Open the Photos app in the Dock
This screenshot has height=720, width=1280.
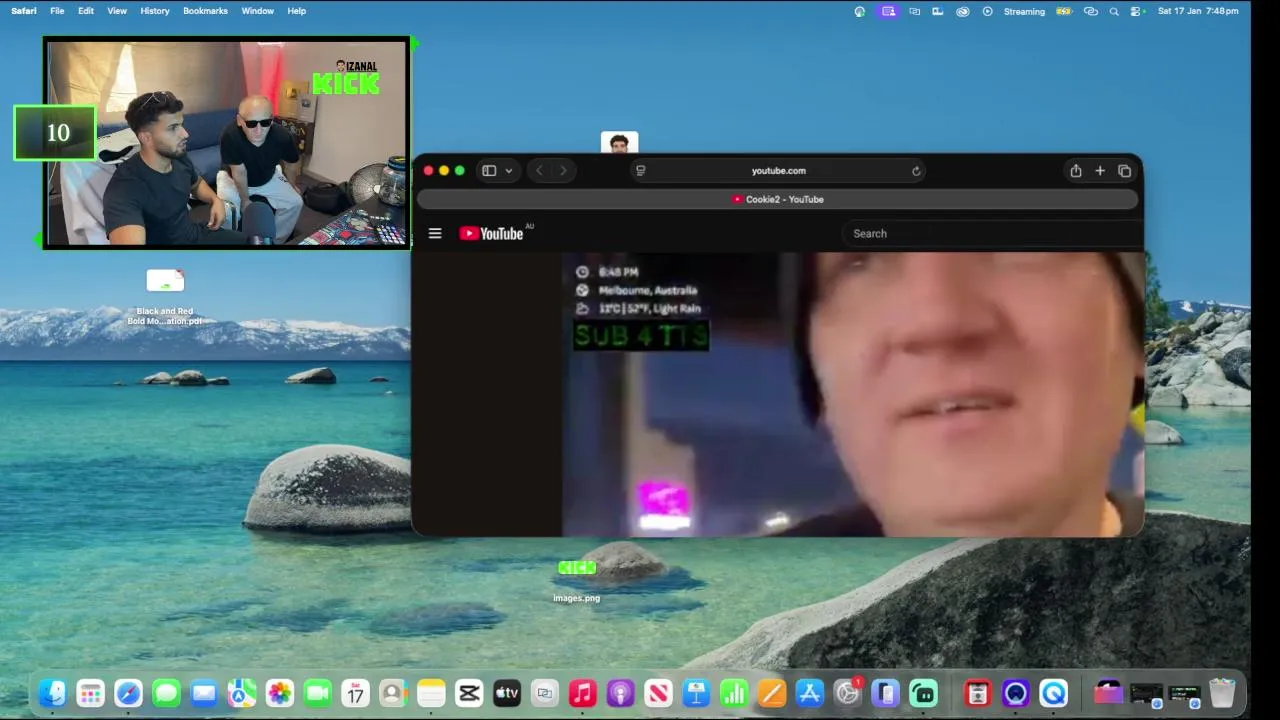point(280,693)
